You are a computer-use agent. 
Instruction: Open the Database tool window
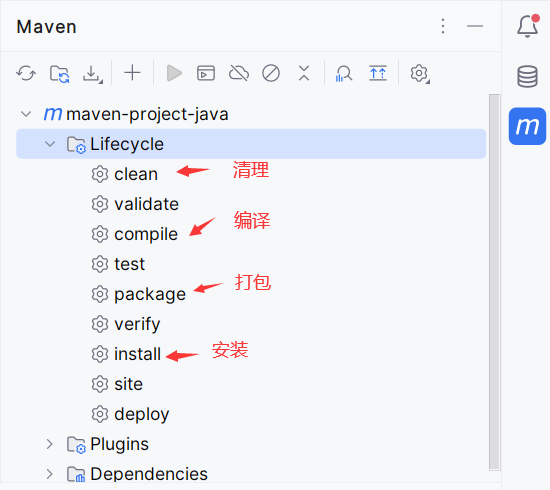pyautogui.click(x=527, y=76)
